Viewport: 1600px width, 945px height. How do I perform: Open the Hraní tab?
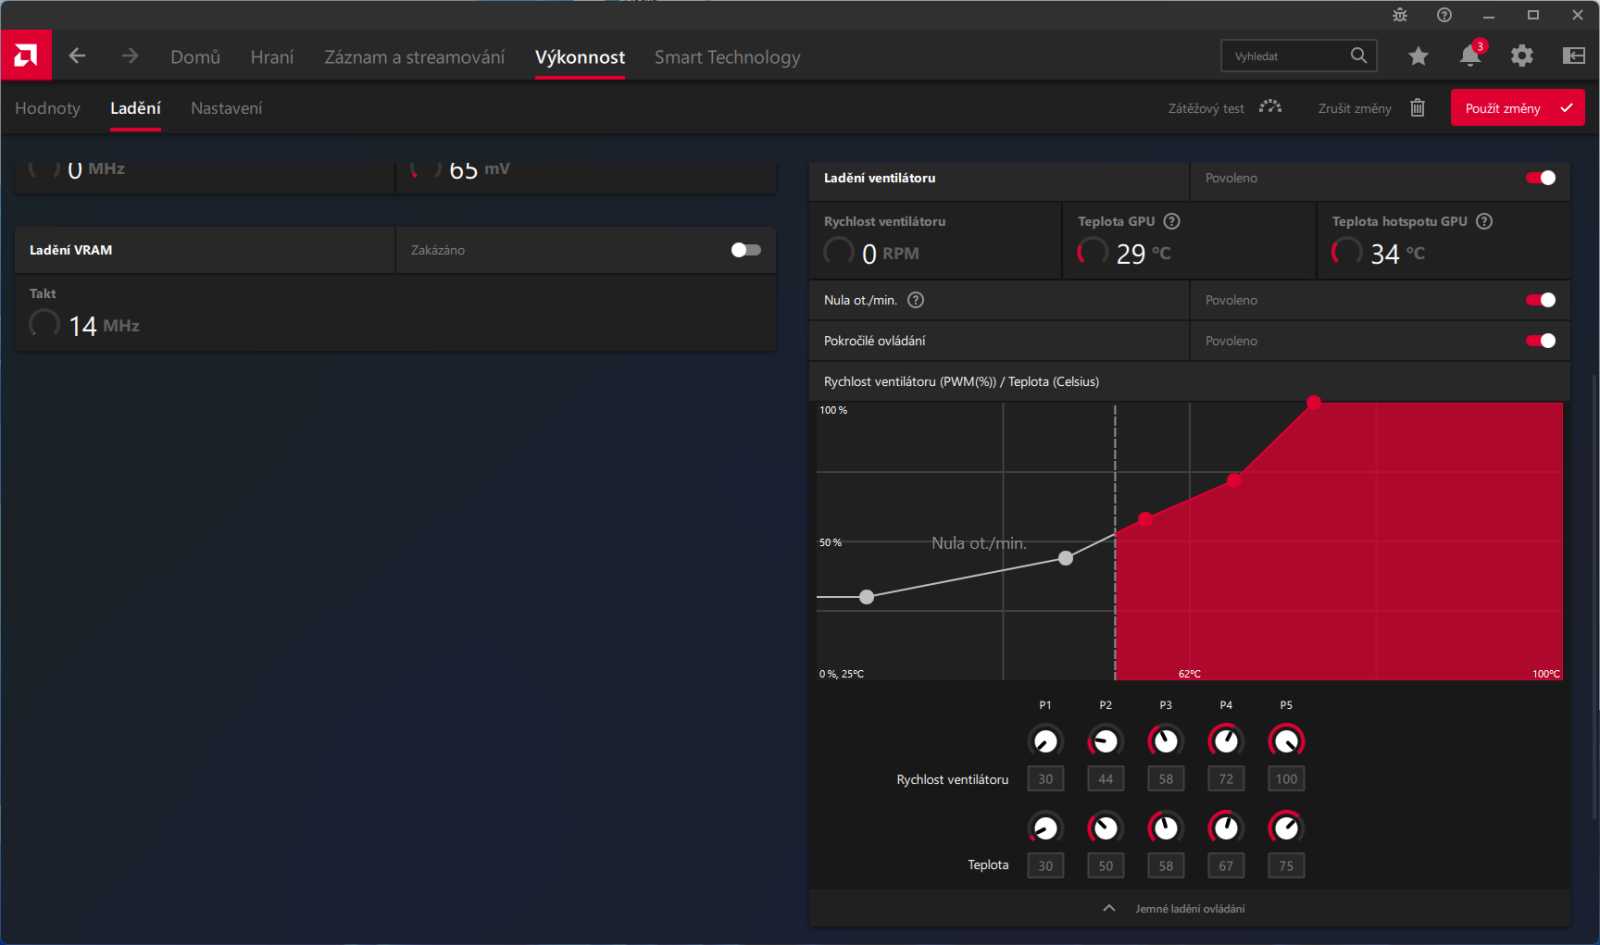pos(272,57)
